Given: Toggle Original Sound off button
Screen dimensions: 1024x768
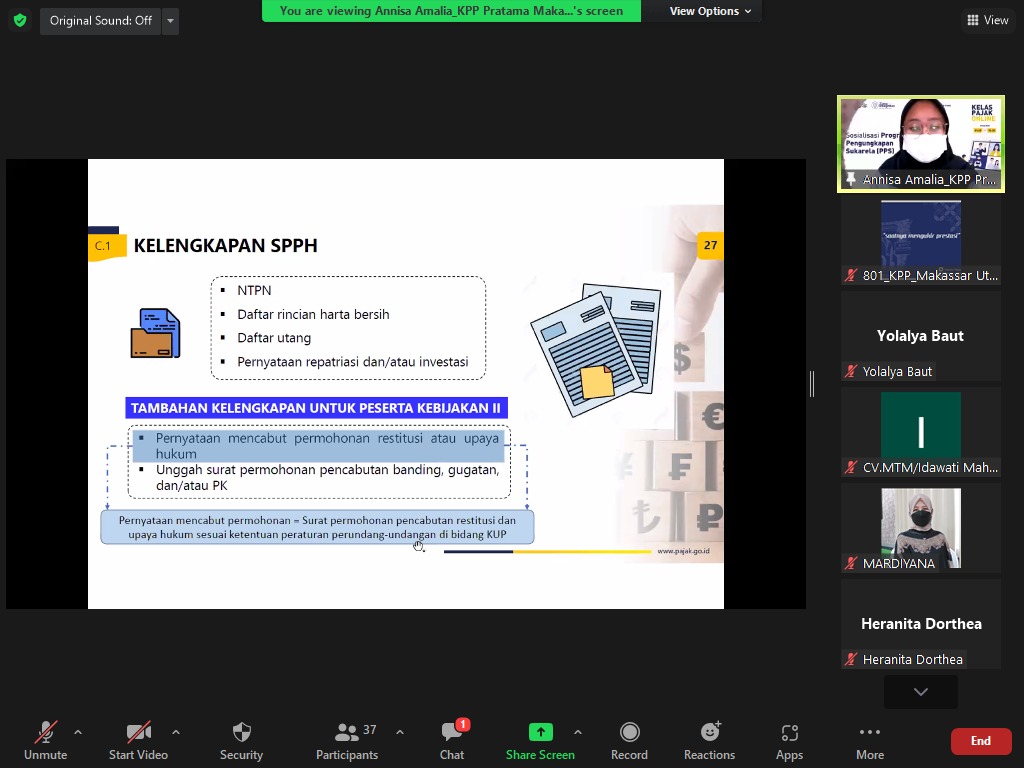Looking at the screenshot, I should [100, 20].
